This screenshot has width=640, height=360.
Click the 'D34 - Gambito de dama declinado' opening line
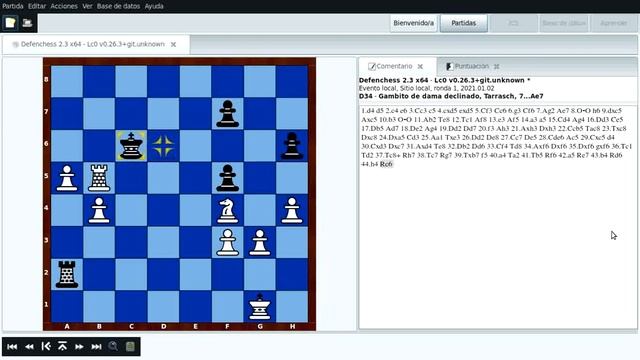point(451,96)
